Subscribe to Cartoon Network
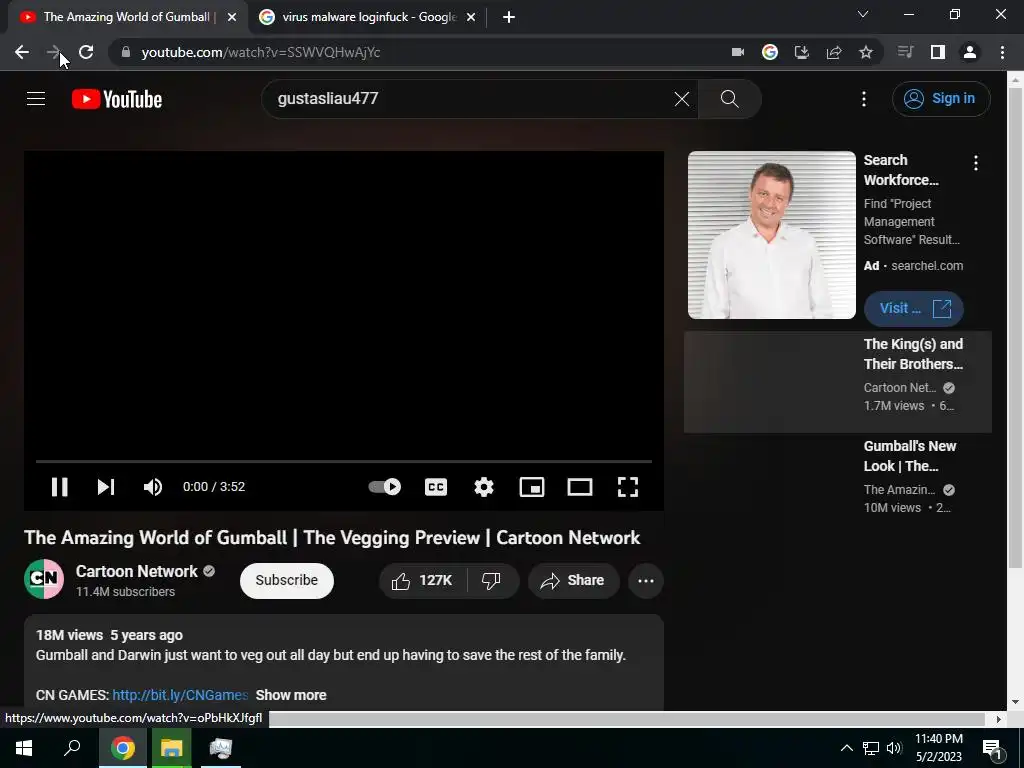This screenshot has height=768, width=1024. pos(287,581)
